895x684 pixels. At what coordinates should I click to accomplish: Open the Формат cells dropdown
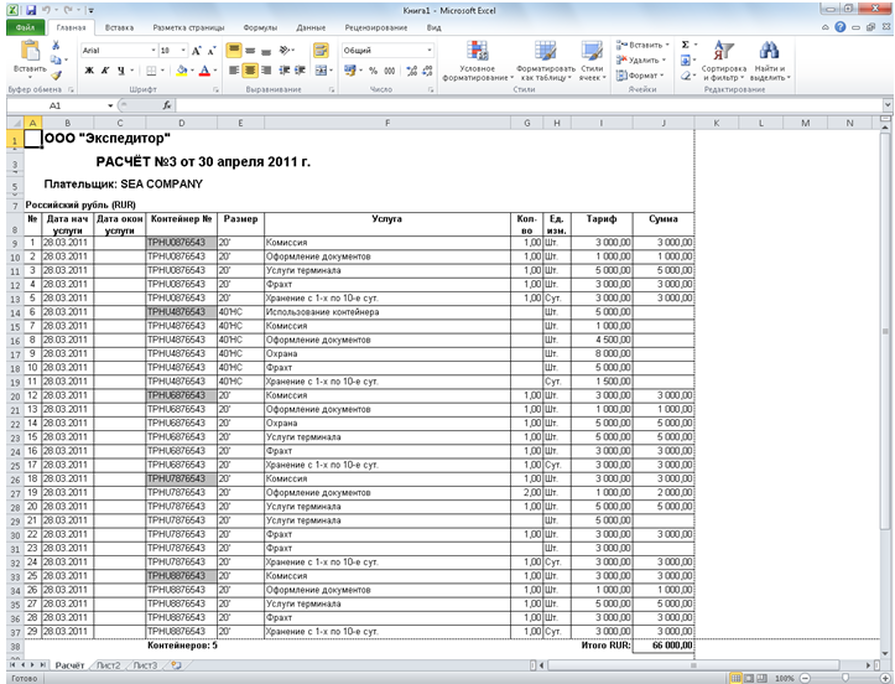click(x=640, y=75)
